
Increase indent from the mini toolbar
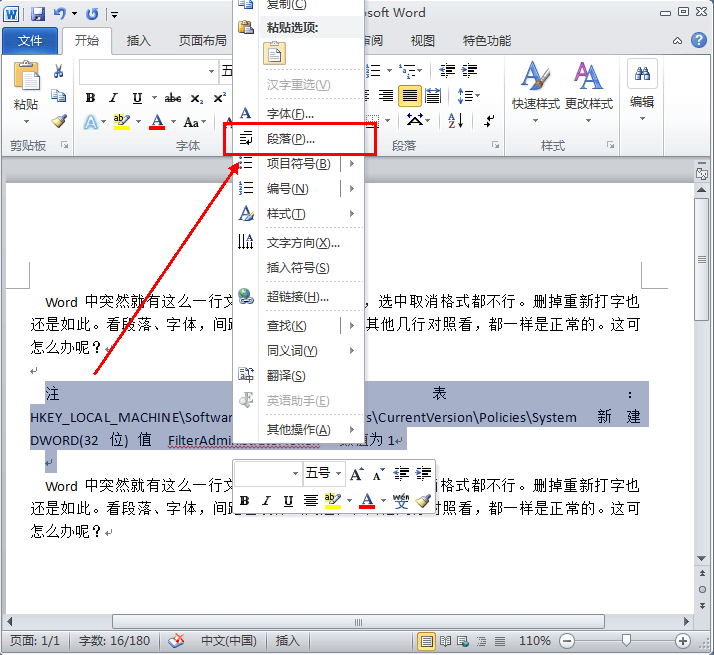pyautogui.click(x=423, y=473)
